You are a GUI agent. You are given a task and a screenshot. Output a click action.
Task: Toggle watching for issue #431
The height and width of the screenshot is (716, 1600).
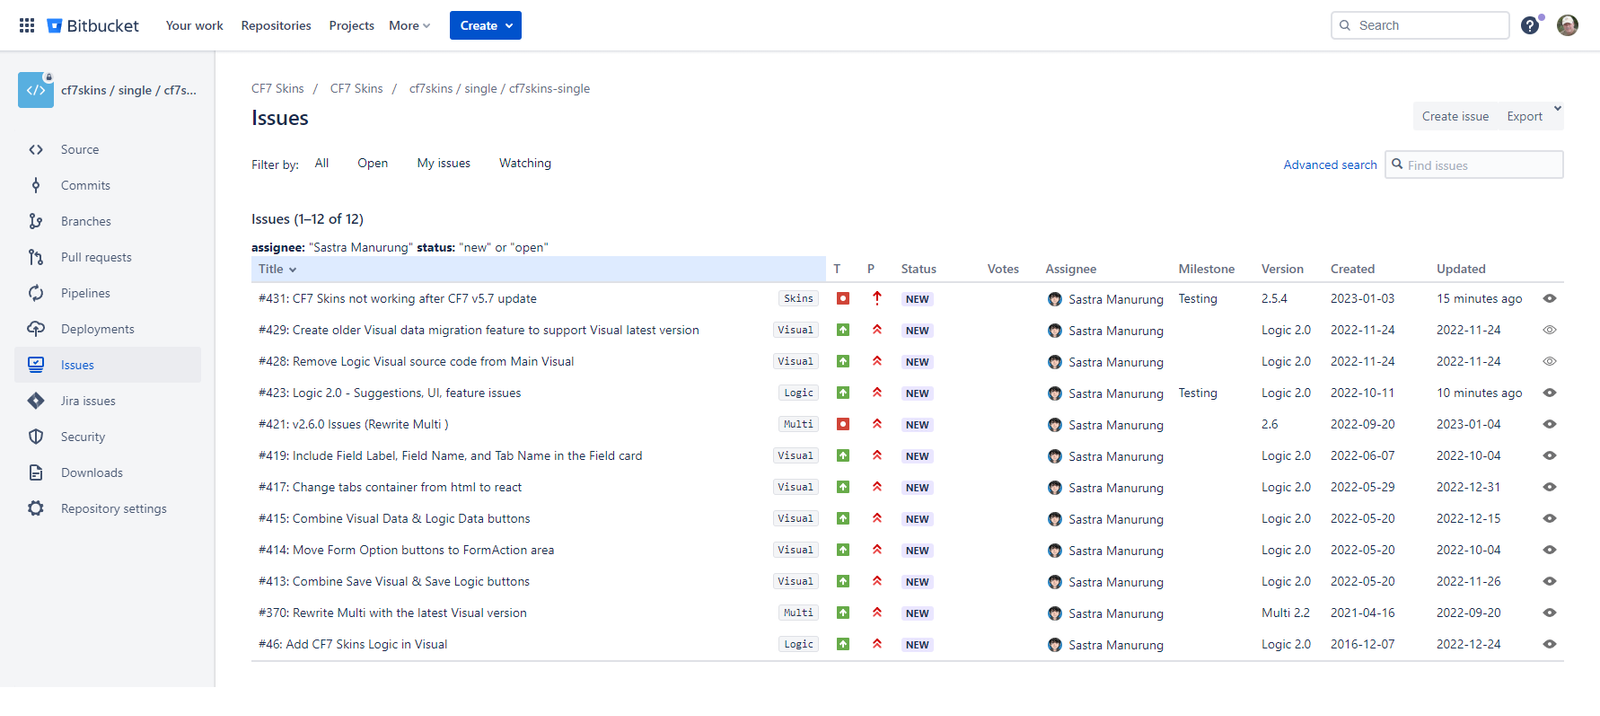(1549, 299)
